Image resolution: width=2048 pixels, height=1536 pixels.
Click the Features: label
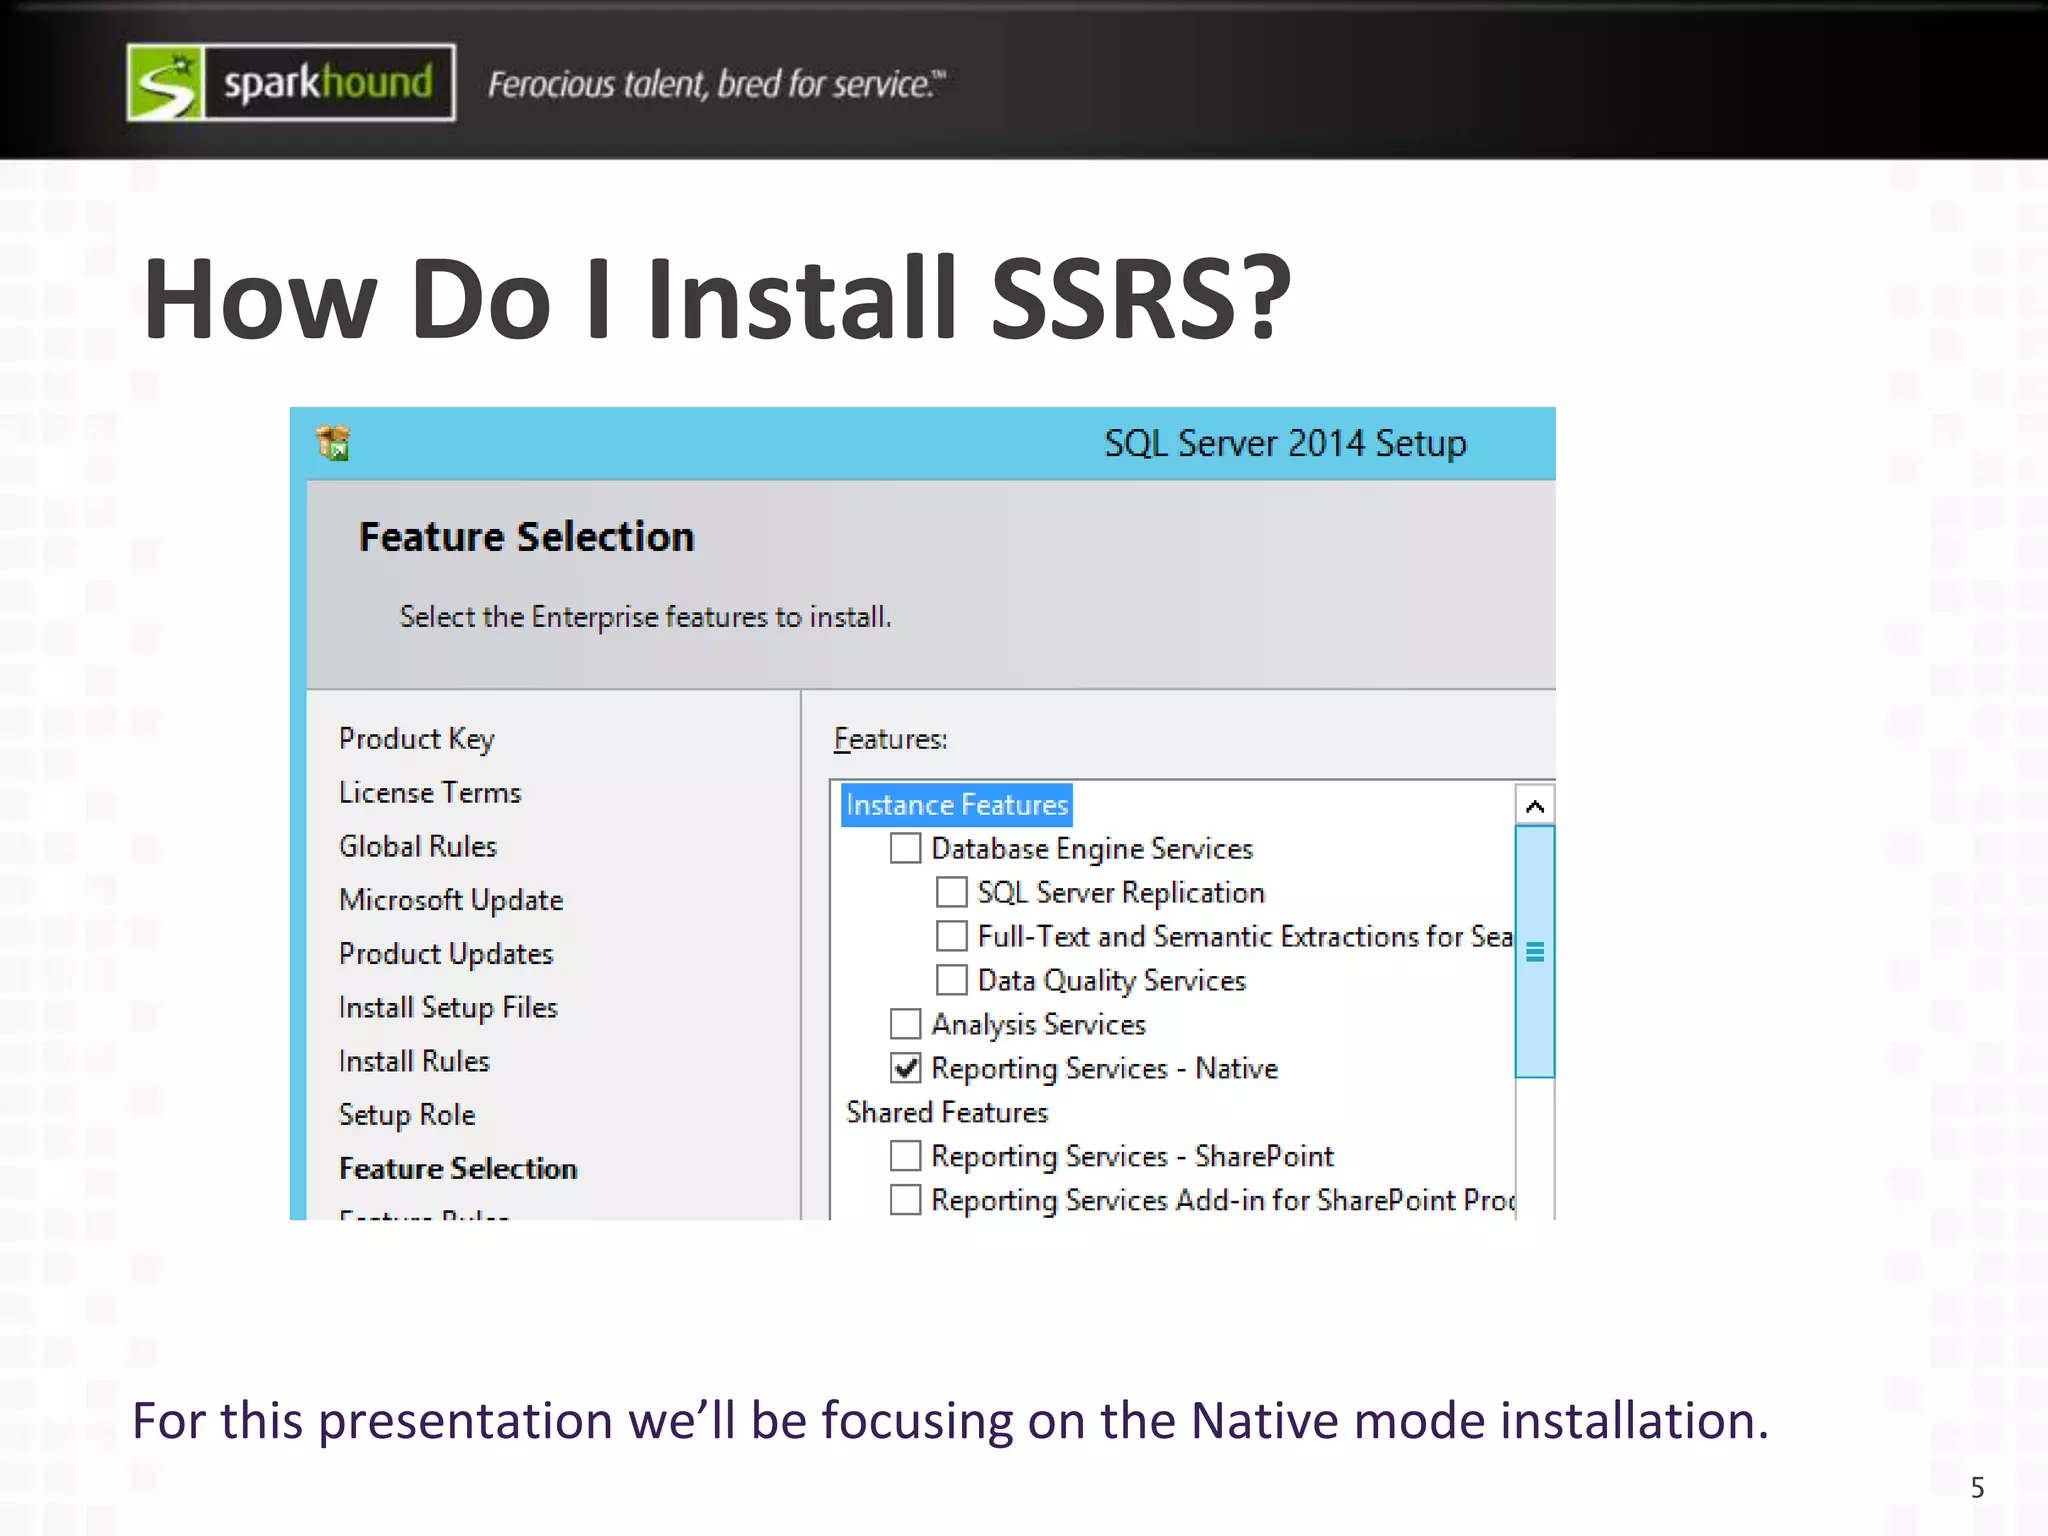[x=890, y=739]
